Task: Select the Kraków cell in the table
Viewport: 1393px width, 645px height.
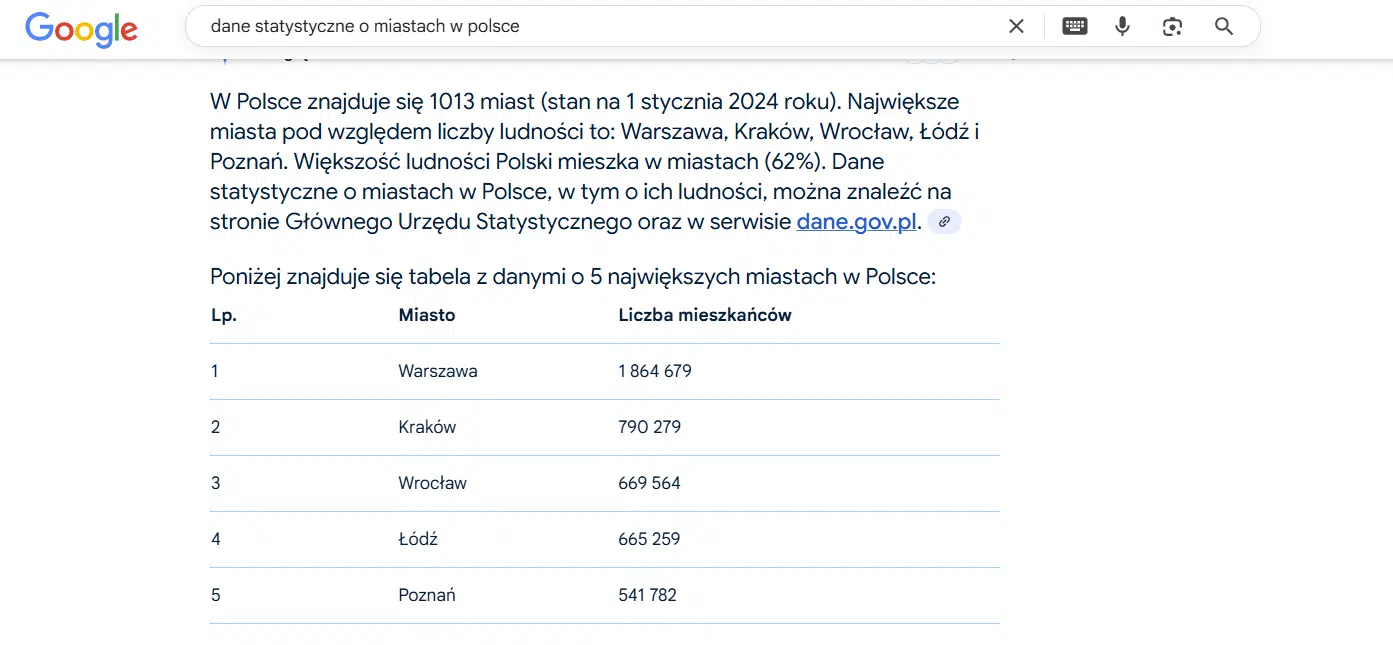Action: [x=427, y=427]
